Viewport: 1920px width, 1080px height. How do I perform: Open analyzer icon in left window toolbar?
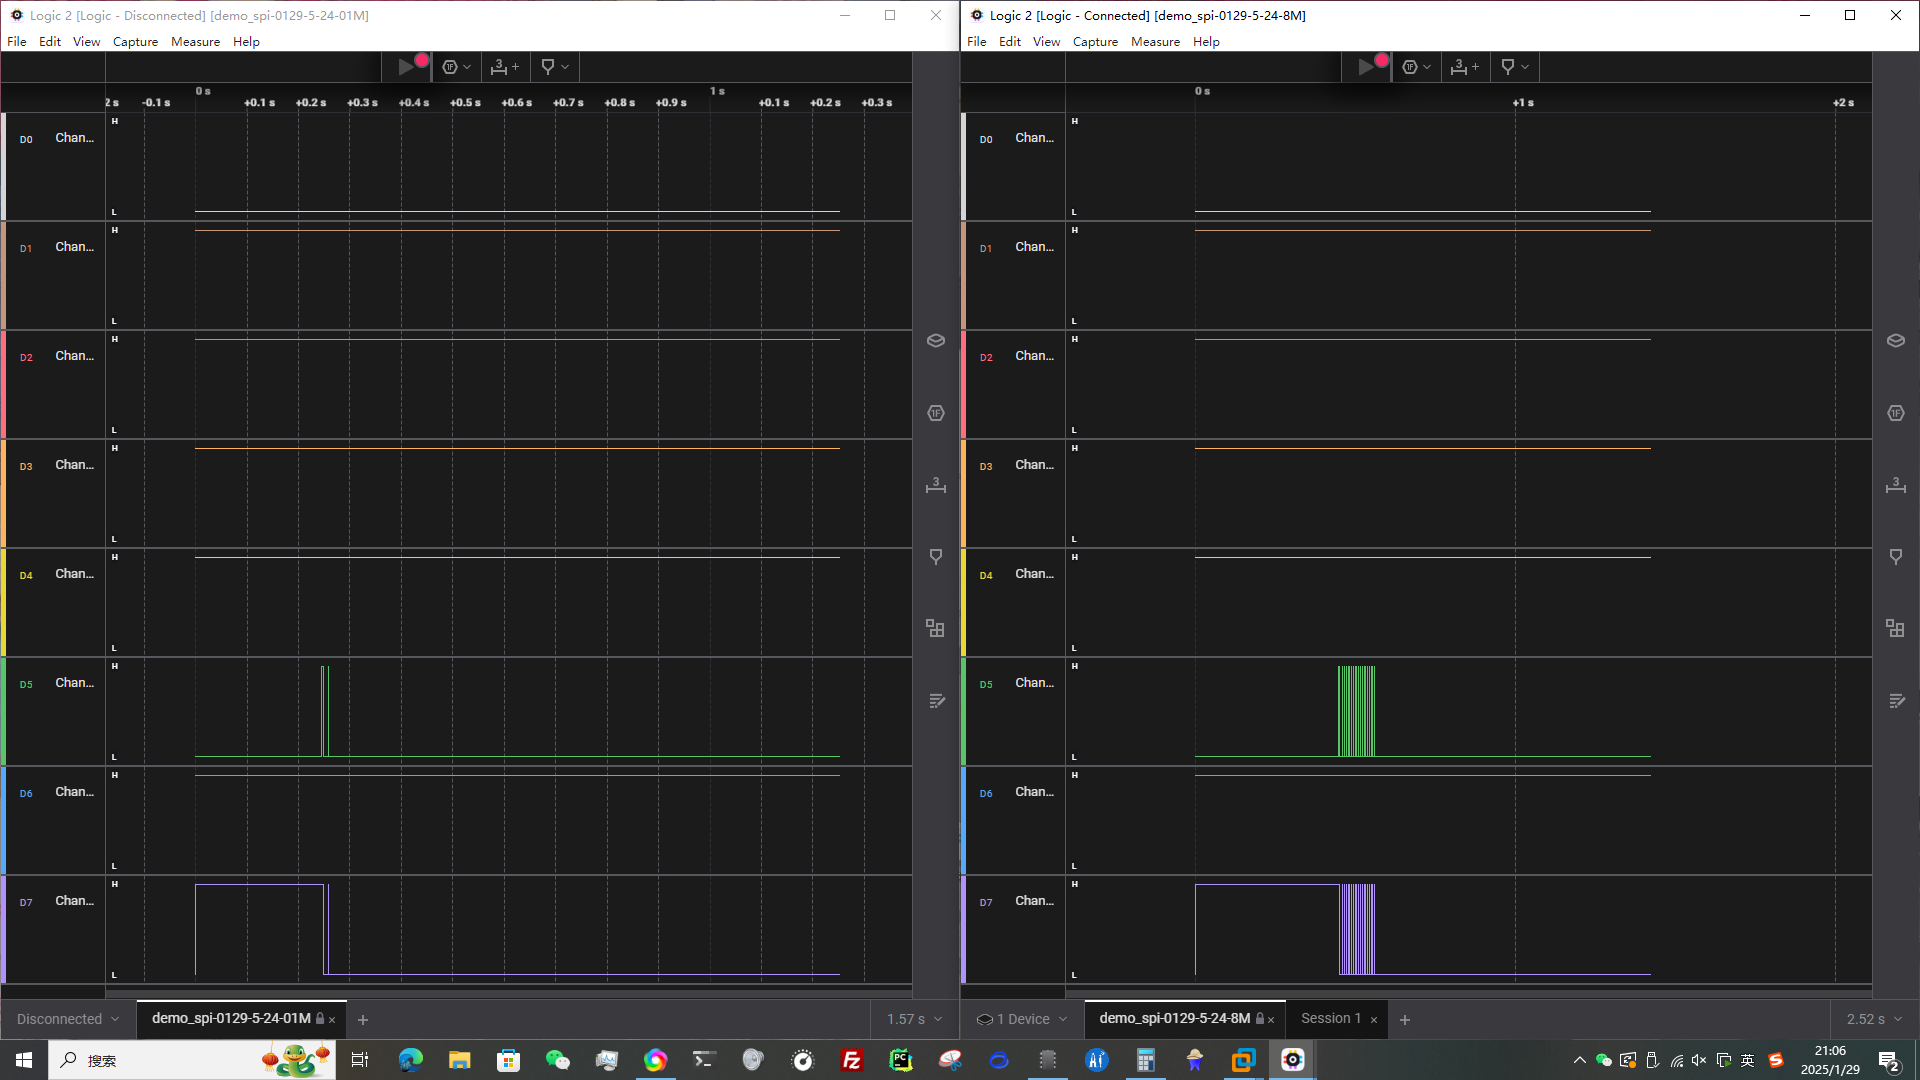(450, 67)
